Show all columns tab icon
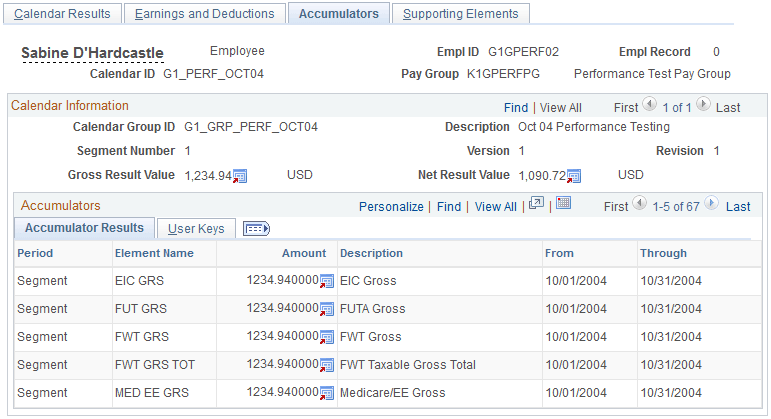Screen dimensions: 771x419 click(x=257, y=229)
